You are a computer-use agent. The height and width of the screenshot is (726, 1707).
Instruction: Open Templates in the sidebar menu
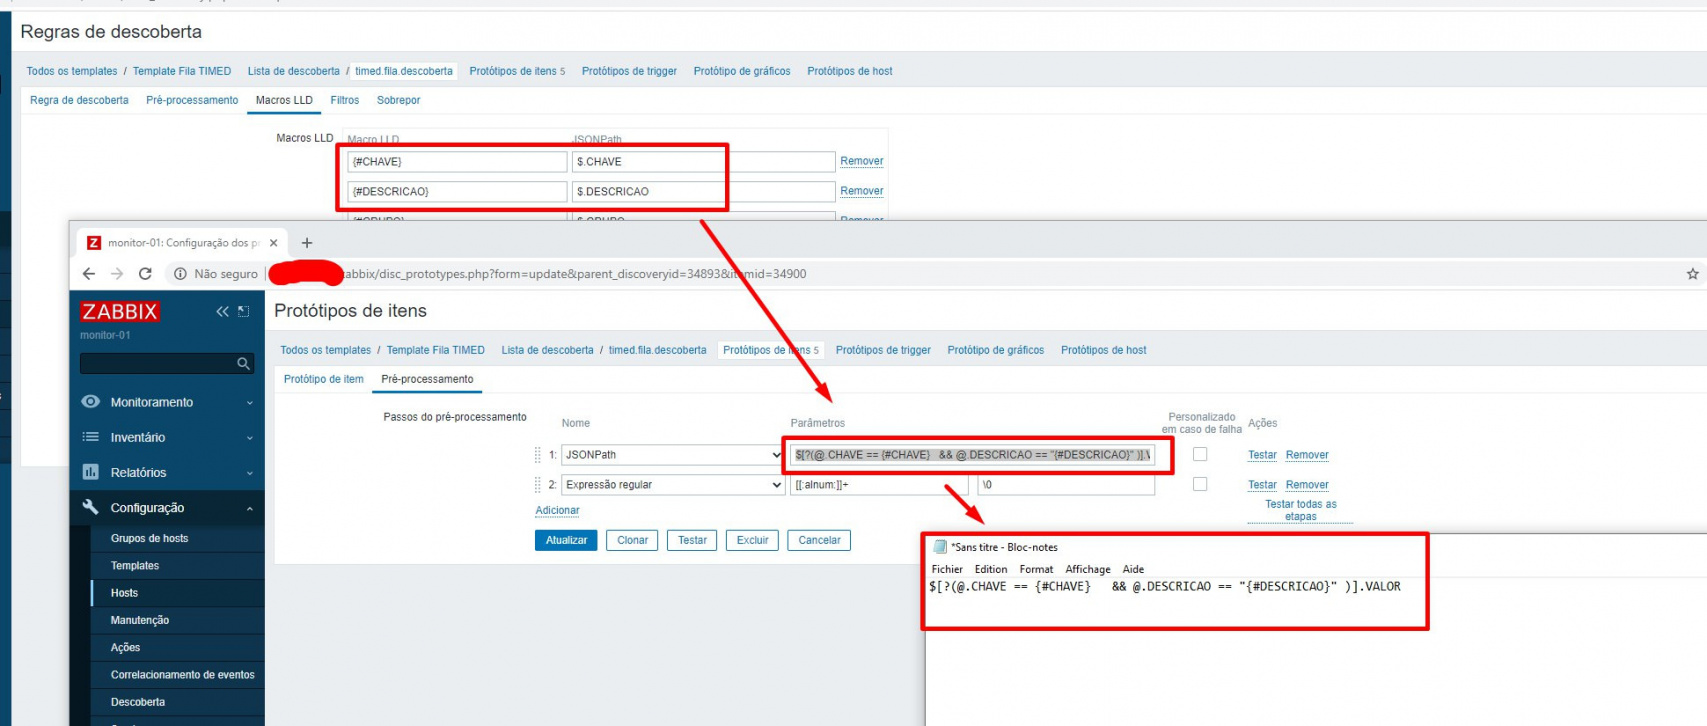click(x=135, y=566)
